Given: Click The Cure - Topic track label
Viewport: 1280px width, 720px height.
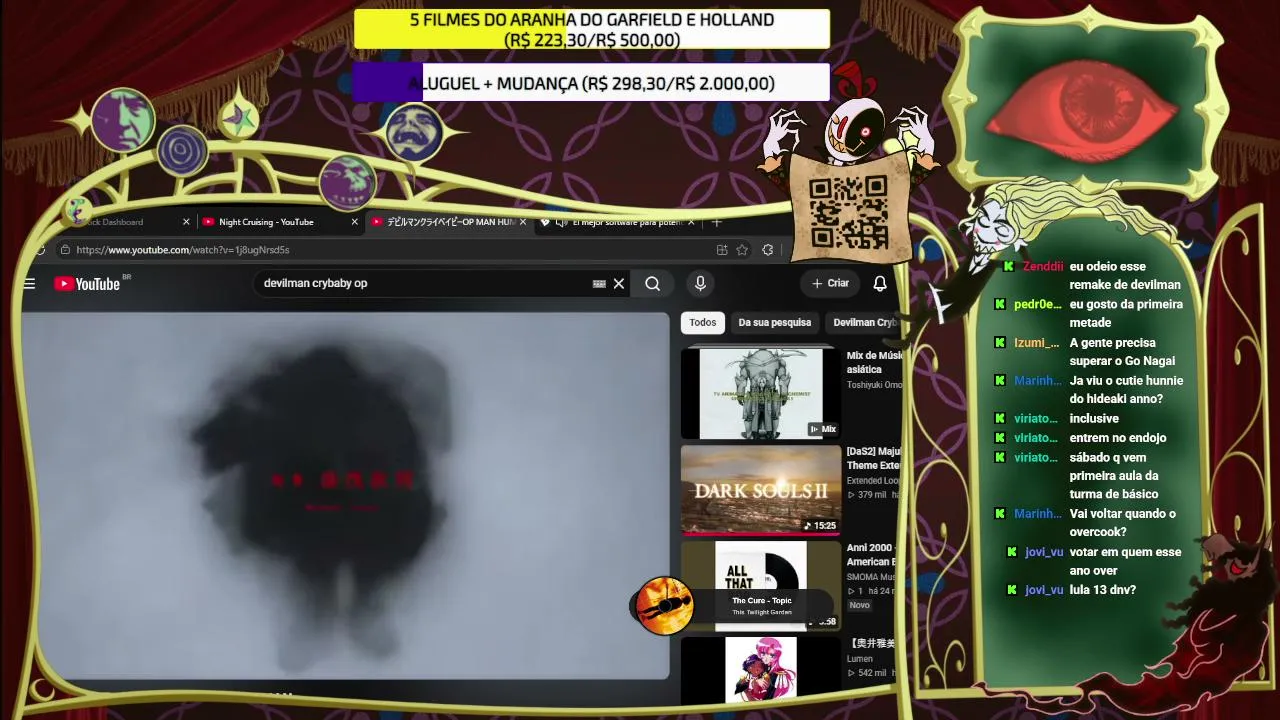Looking at the screenshot, I should [762, 601].
